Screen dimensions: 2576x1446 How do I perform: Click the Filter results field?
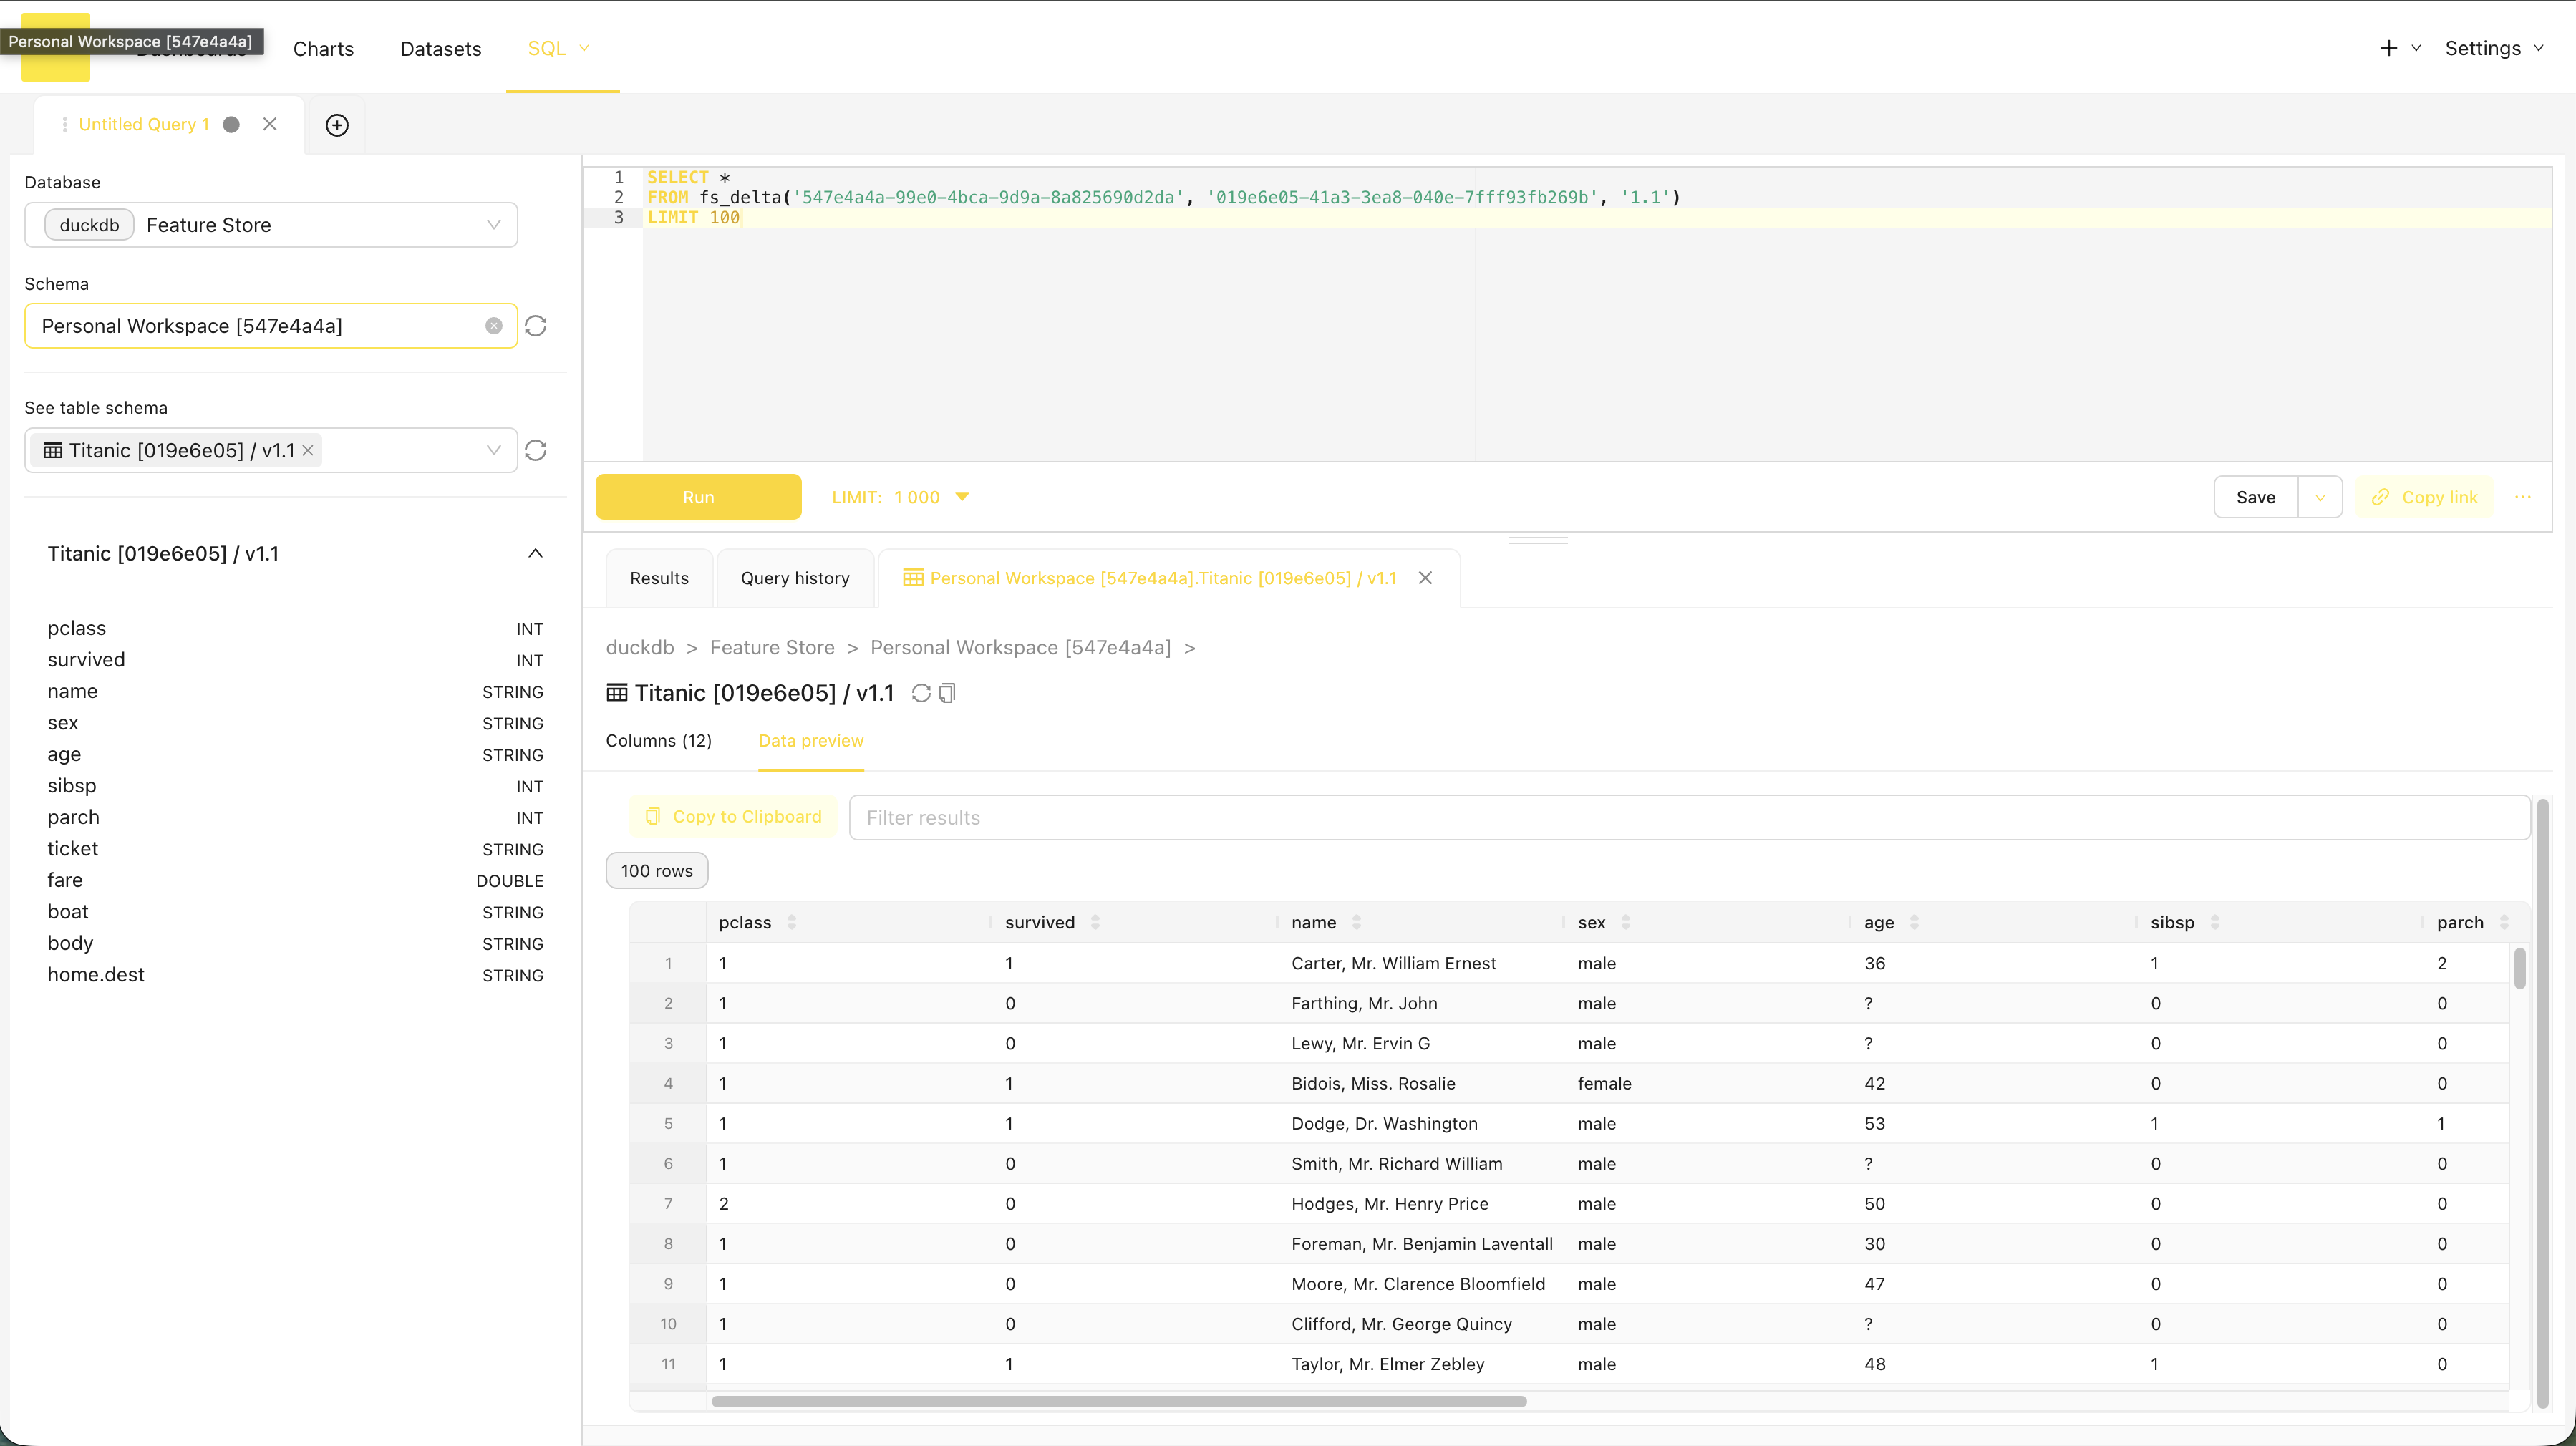pos(1689,818)
